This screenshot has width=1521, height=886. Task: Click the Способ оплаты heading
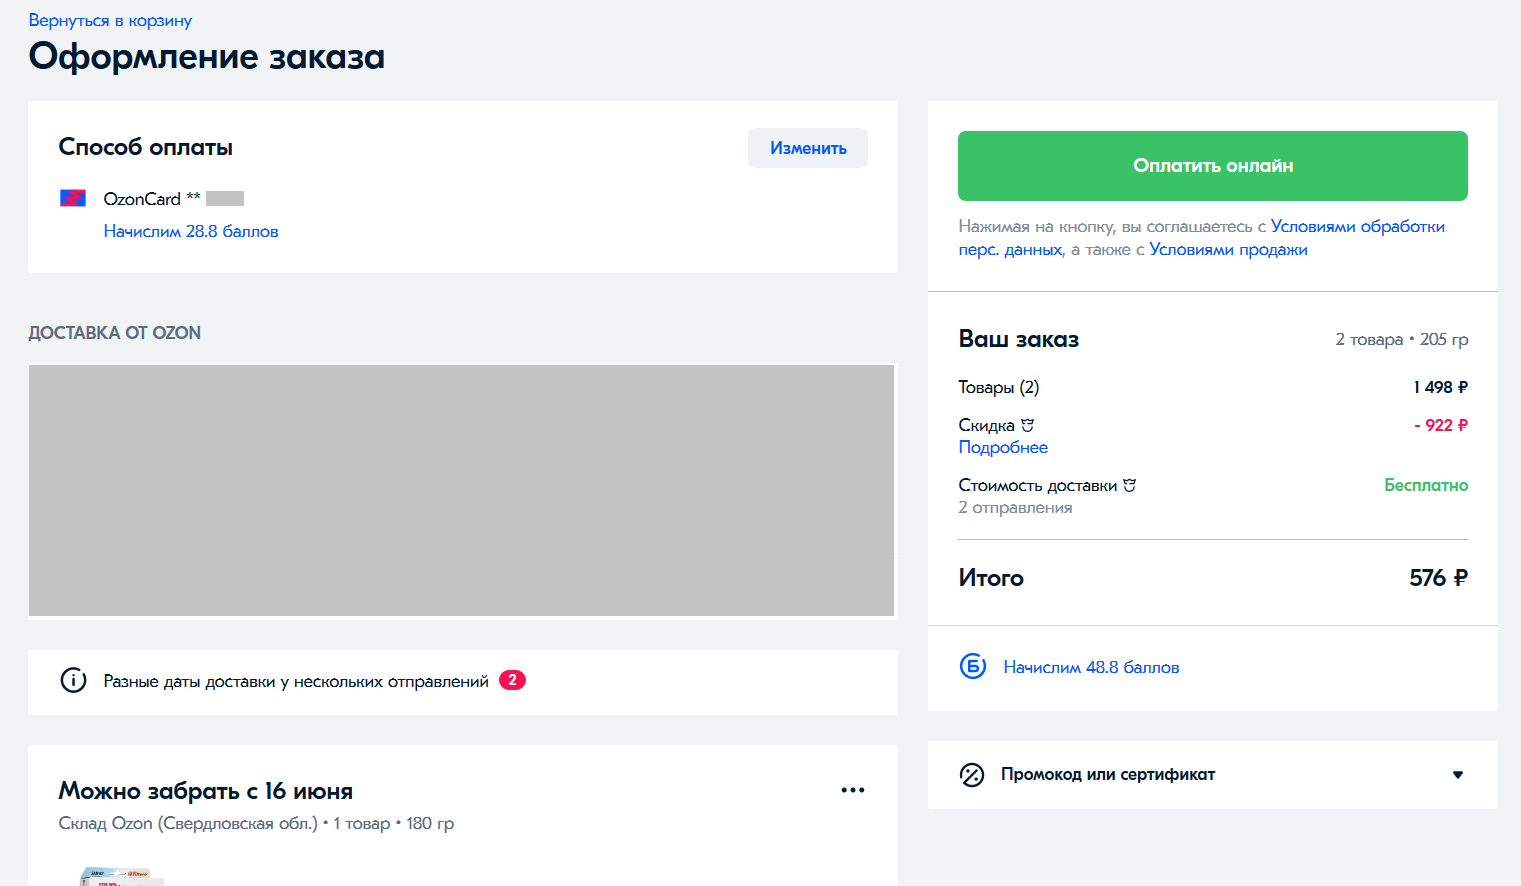[146, 147]
